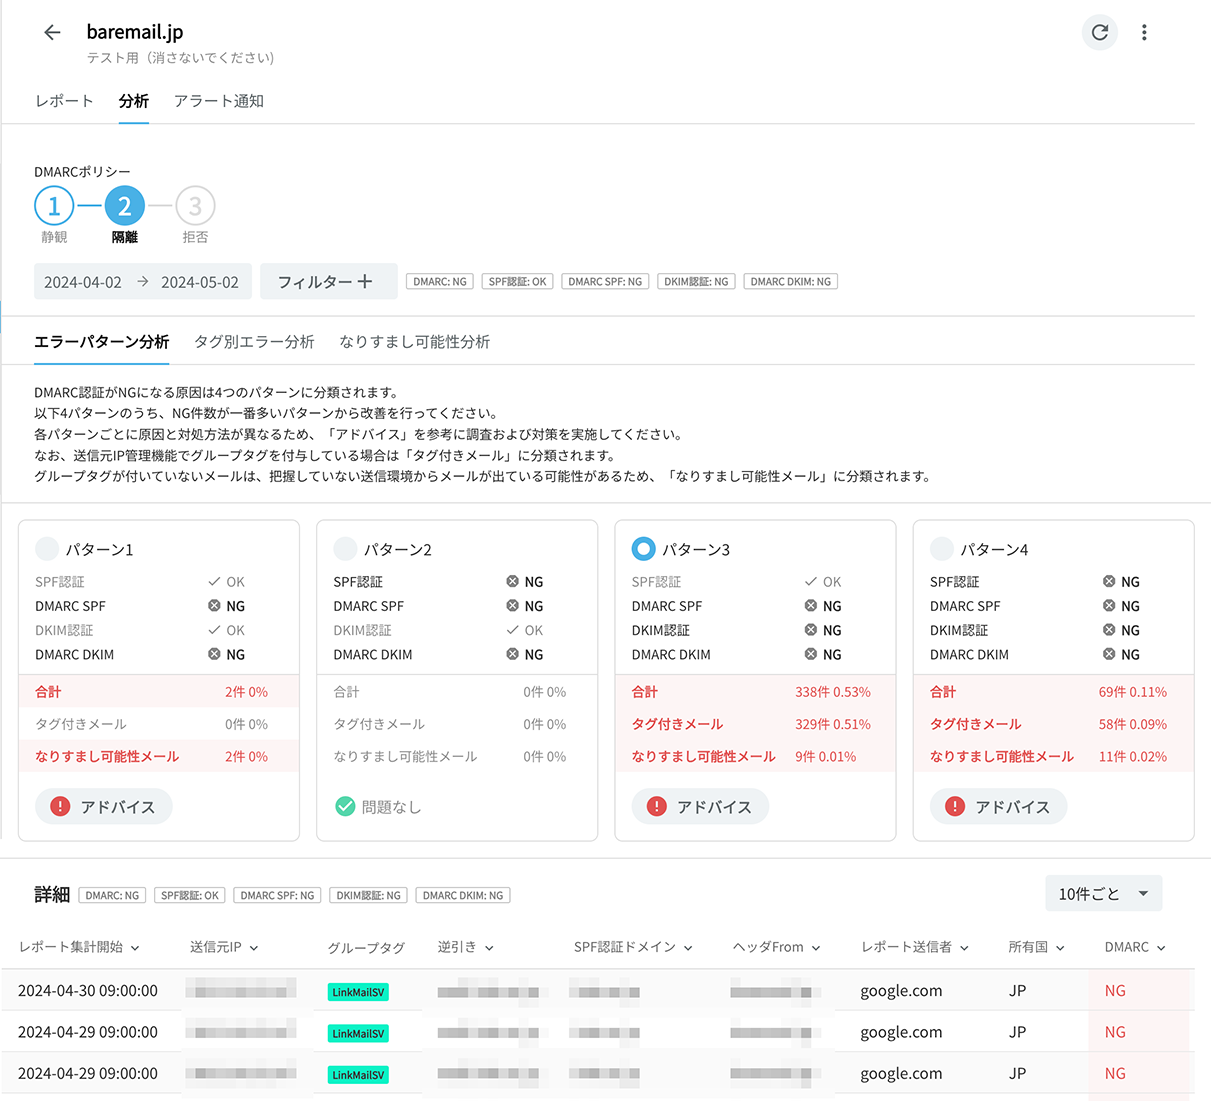Sort by DMARC column header

point(1135,947)
